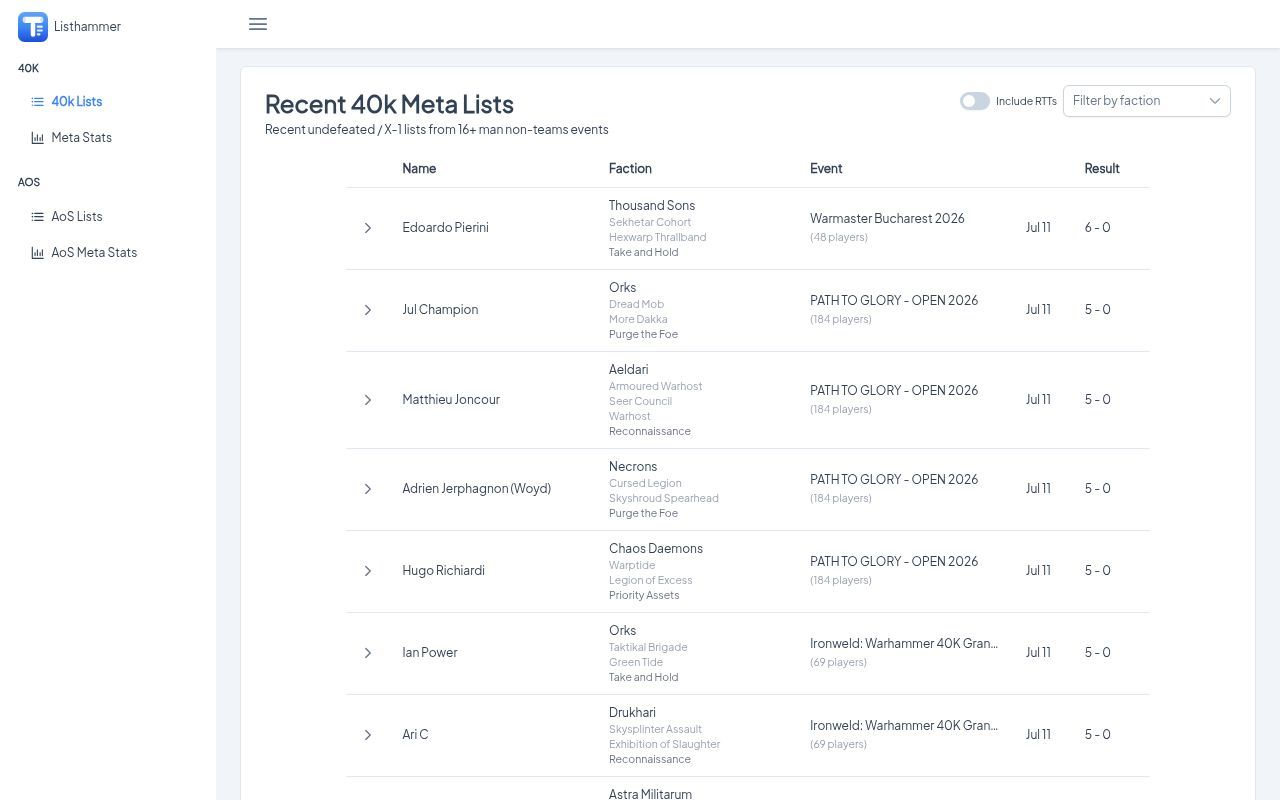The image size is (1280, 800).
Task: Expand Ari C's list row
Action: [x=368, y=735]
